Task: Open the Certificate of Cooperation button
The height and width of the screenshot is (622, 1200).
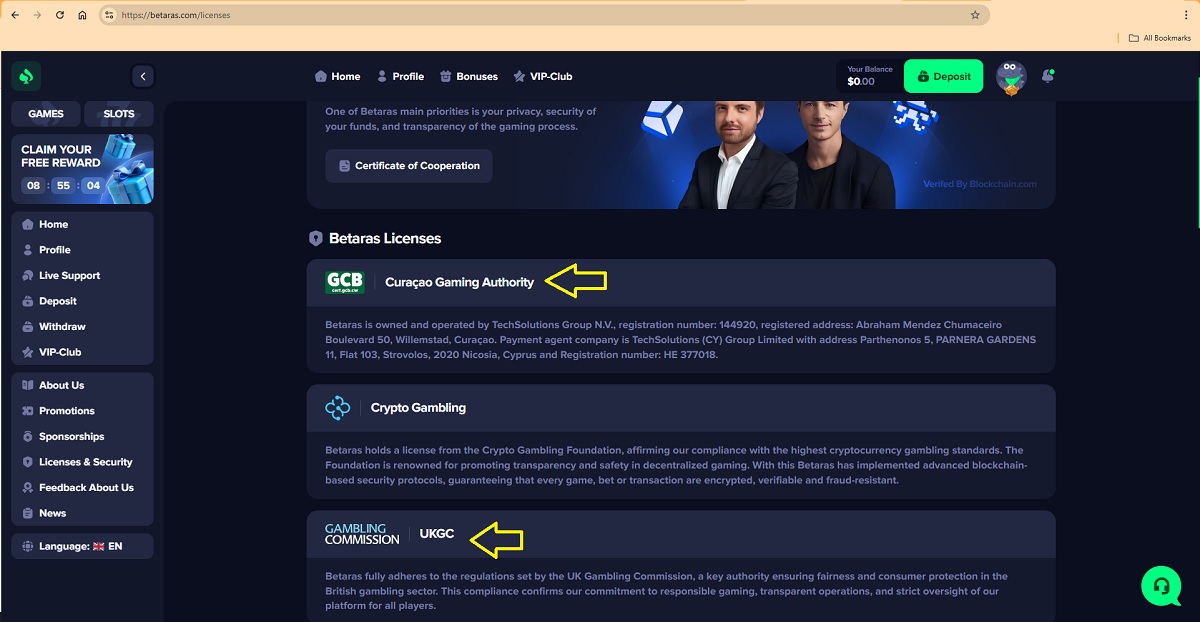Action: pyautogui.click(x=409, y=166)
